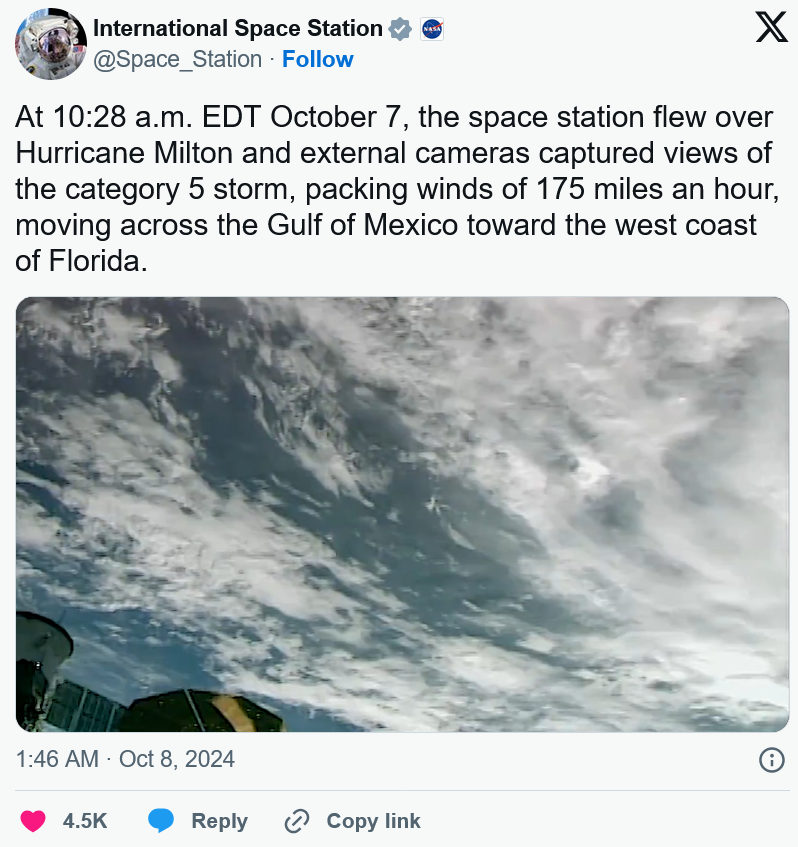The image size is (798, 847).
Task: Click the 4.5K likes count
Action: tap(85, 821)
